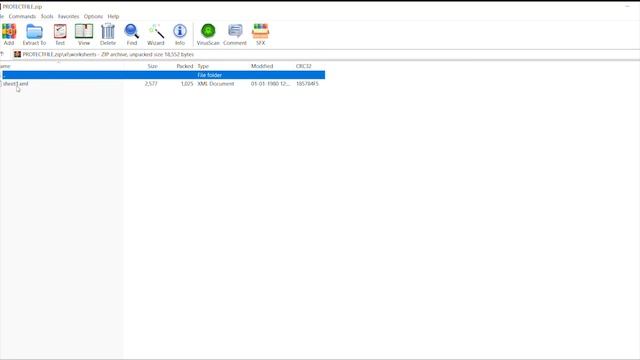Select the sheet1.xml file
640x360 pixels.
click(x=16, y=84)
